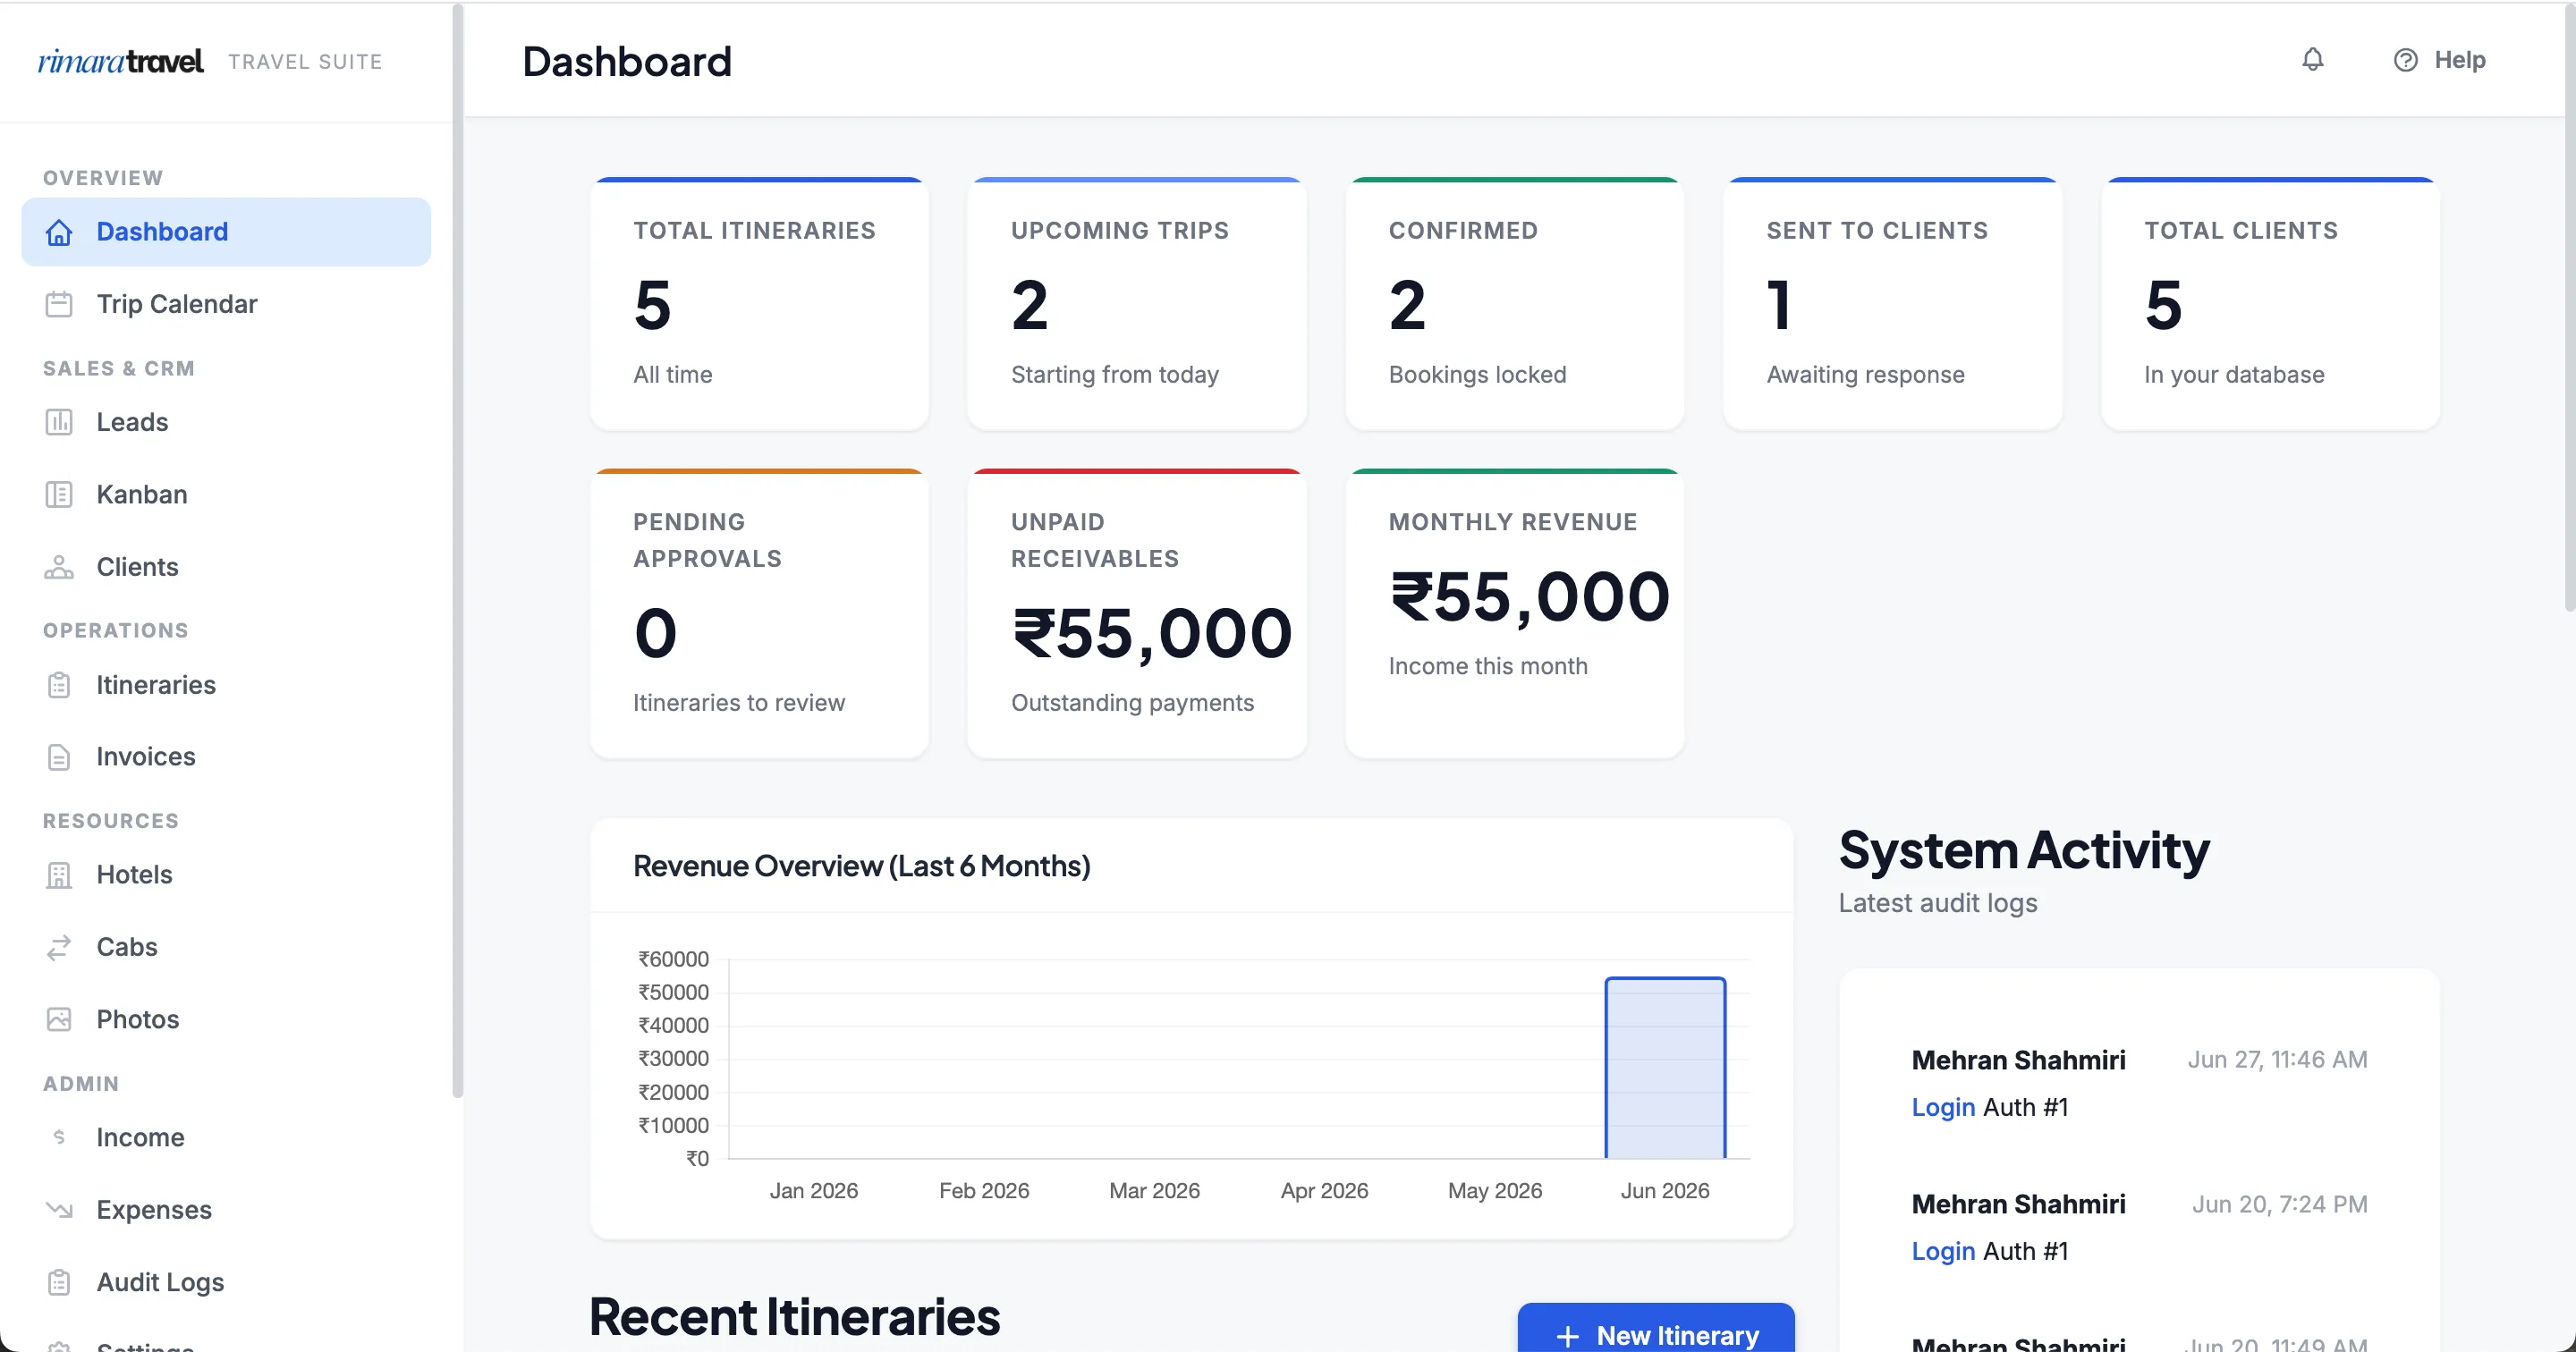
Task: Click the Leads chart icon
Action: [x=59, y=422]
